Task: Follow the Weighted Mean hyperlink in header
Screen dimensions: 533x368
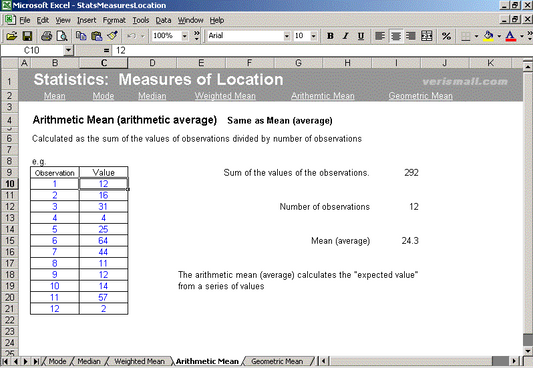Action: pos(225,96)
